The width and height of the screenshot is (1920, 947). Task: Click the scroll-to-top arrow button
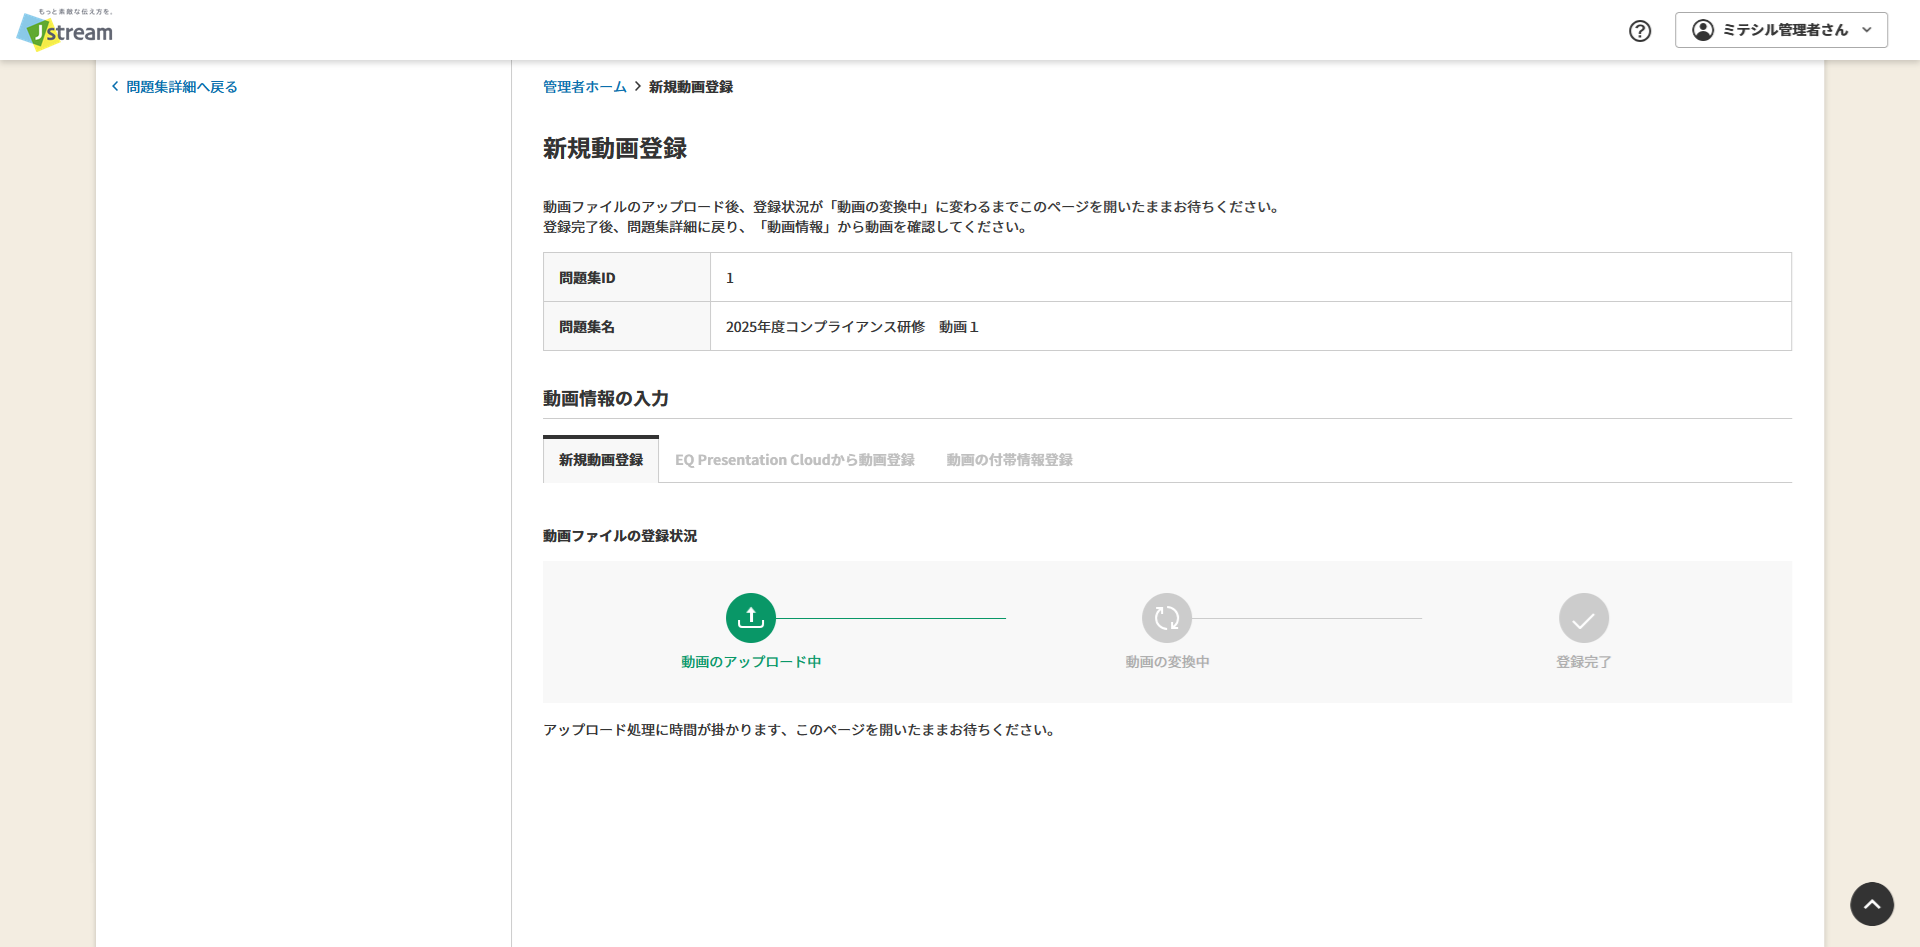(x=1872, y=904)
